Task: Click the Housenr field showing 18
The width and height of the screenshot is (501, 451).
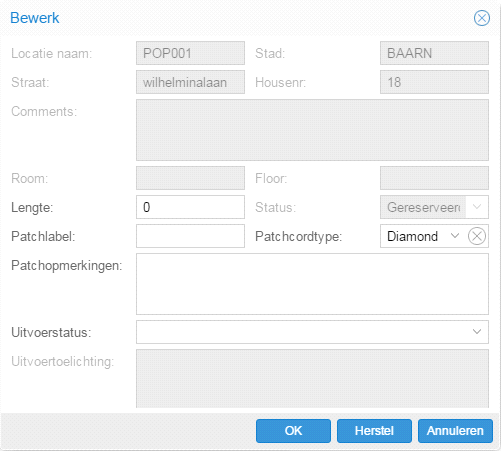Action: (434, 82)
